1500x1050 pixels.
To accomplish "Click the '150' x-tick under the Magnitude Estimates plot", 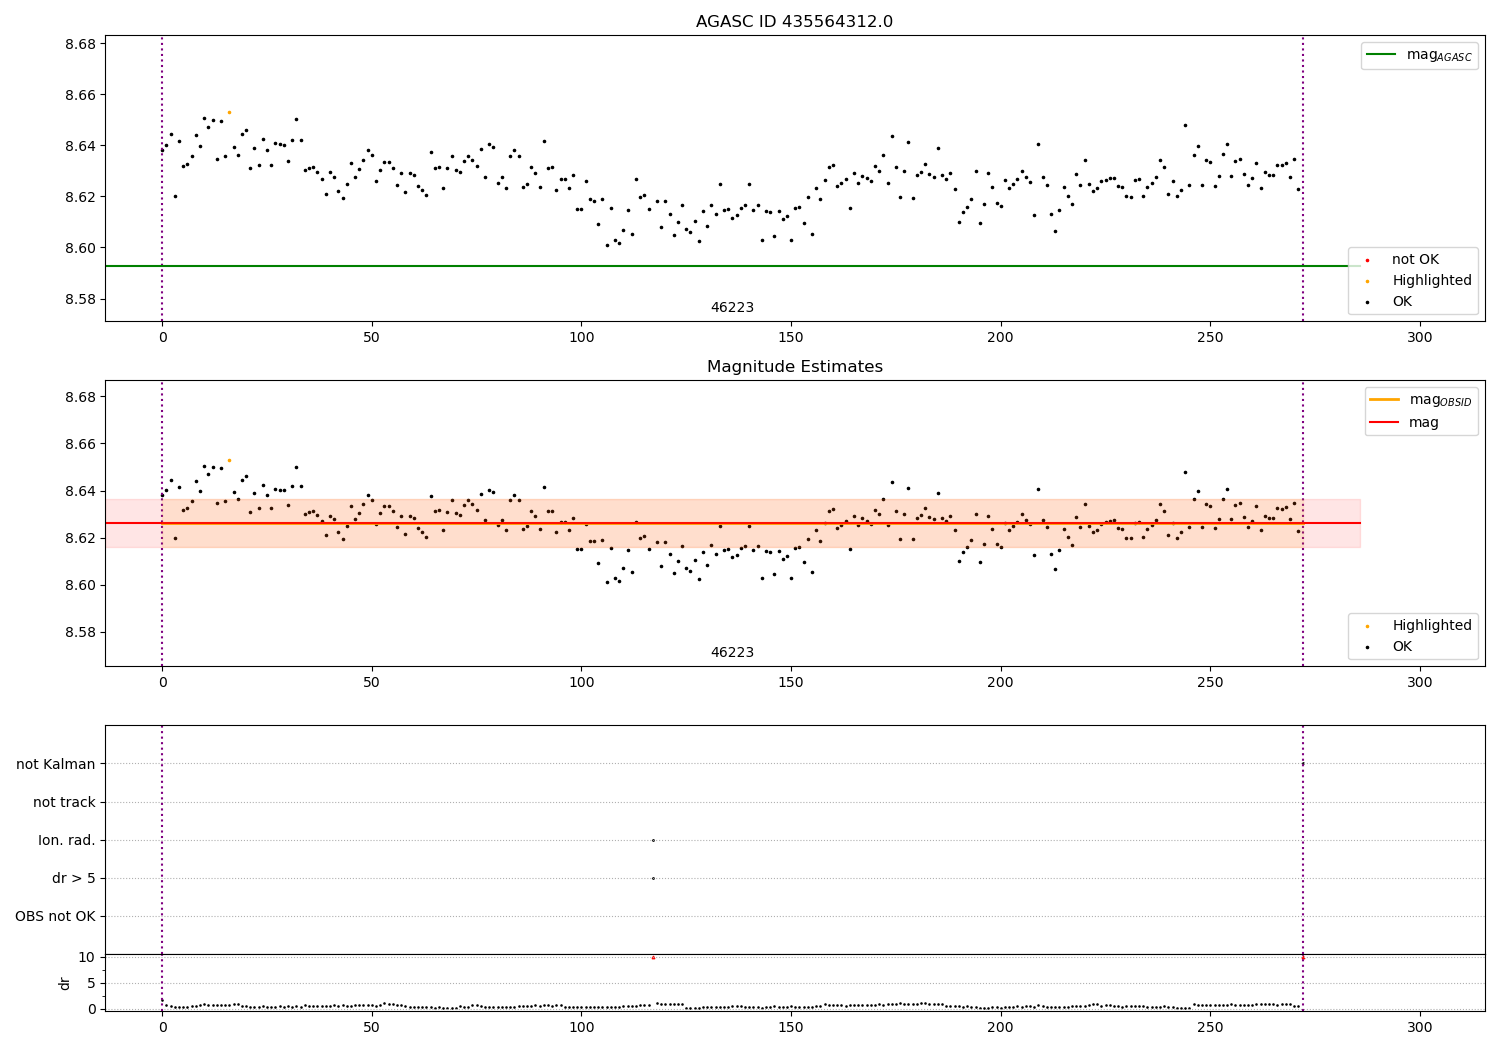I will [x=791, y=683].
